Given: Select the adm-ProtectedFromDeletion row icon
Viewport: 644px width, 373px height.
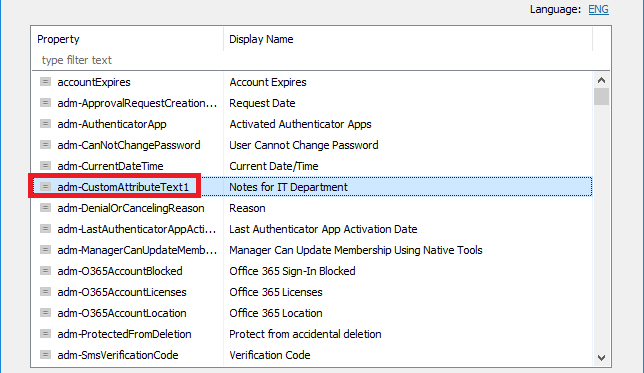Looking at the screenshot, I should point(45,334).
